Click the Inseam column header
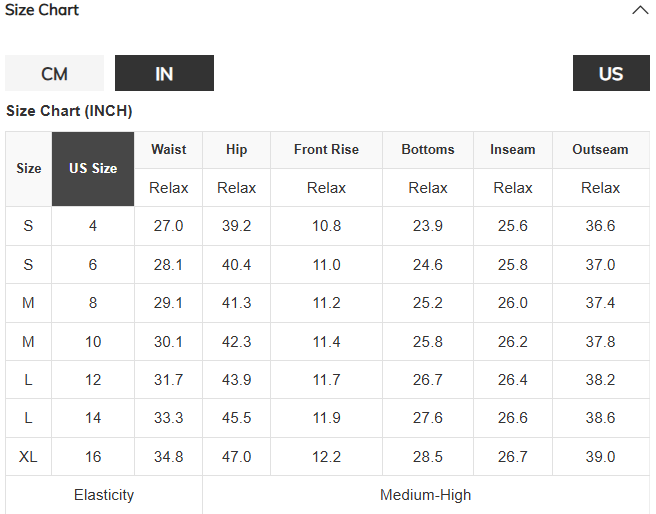Image resolution: width=656 pixels, height=514 pixels. pos(512,150)
